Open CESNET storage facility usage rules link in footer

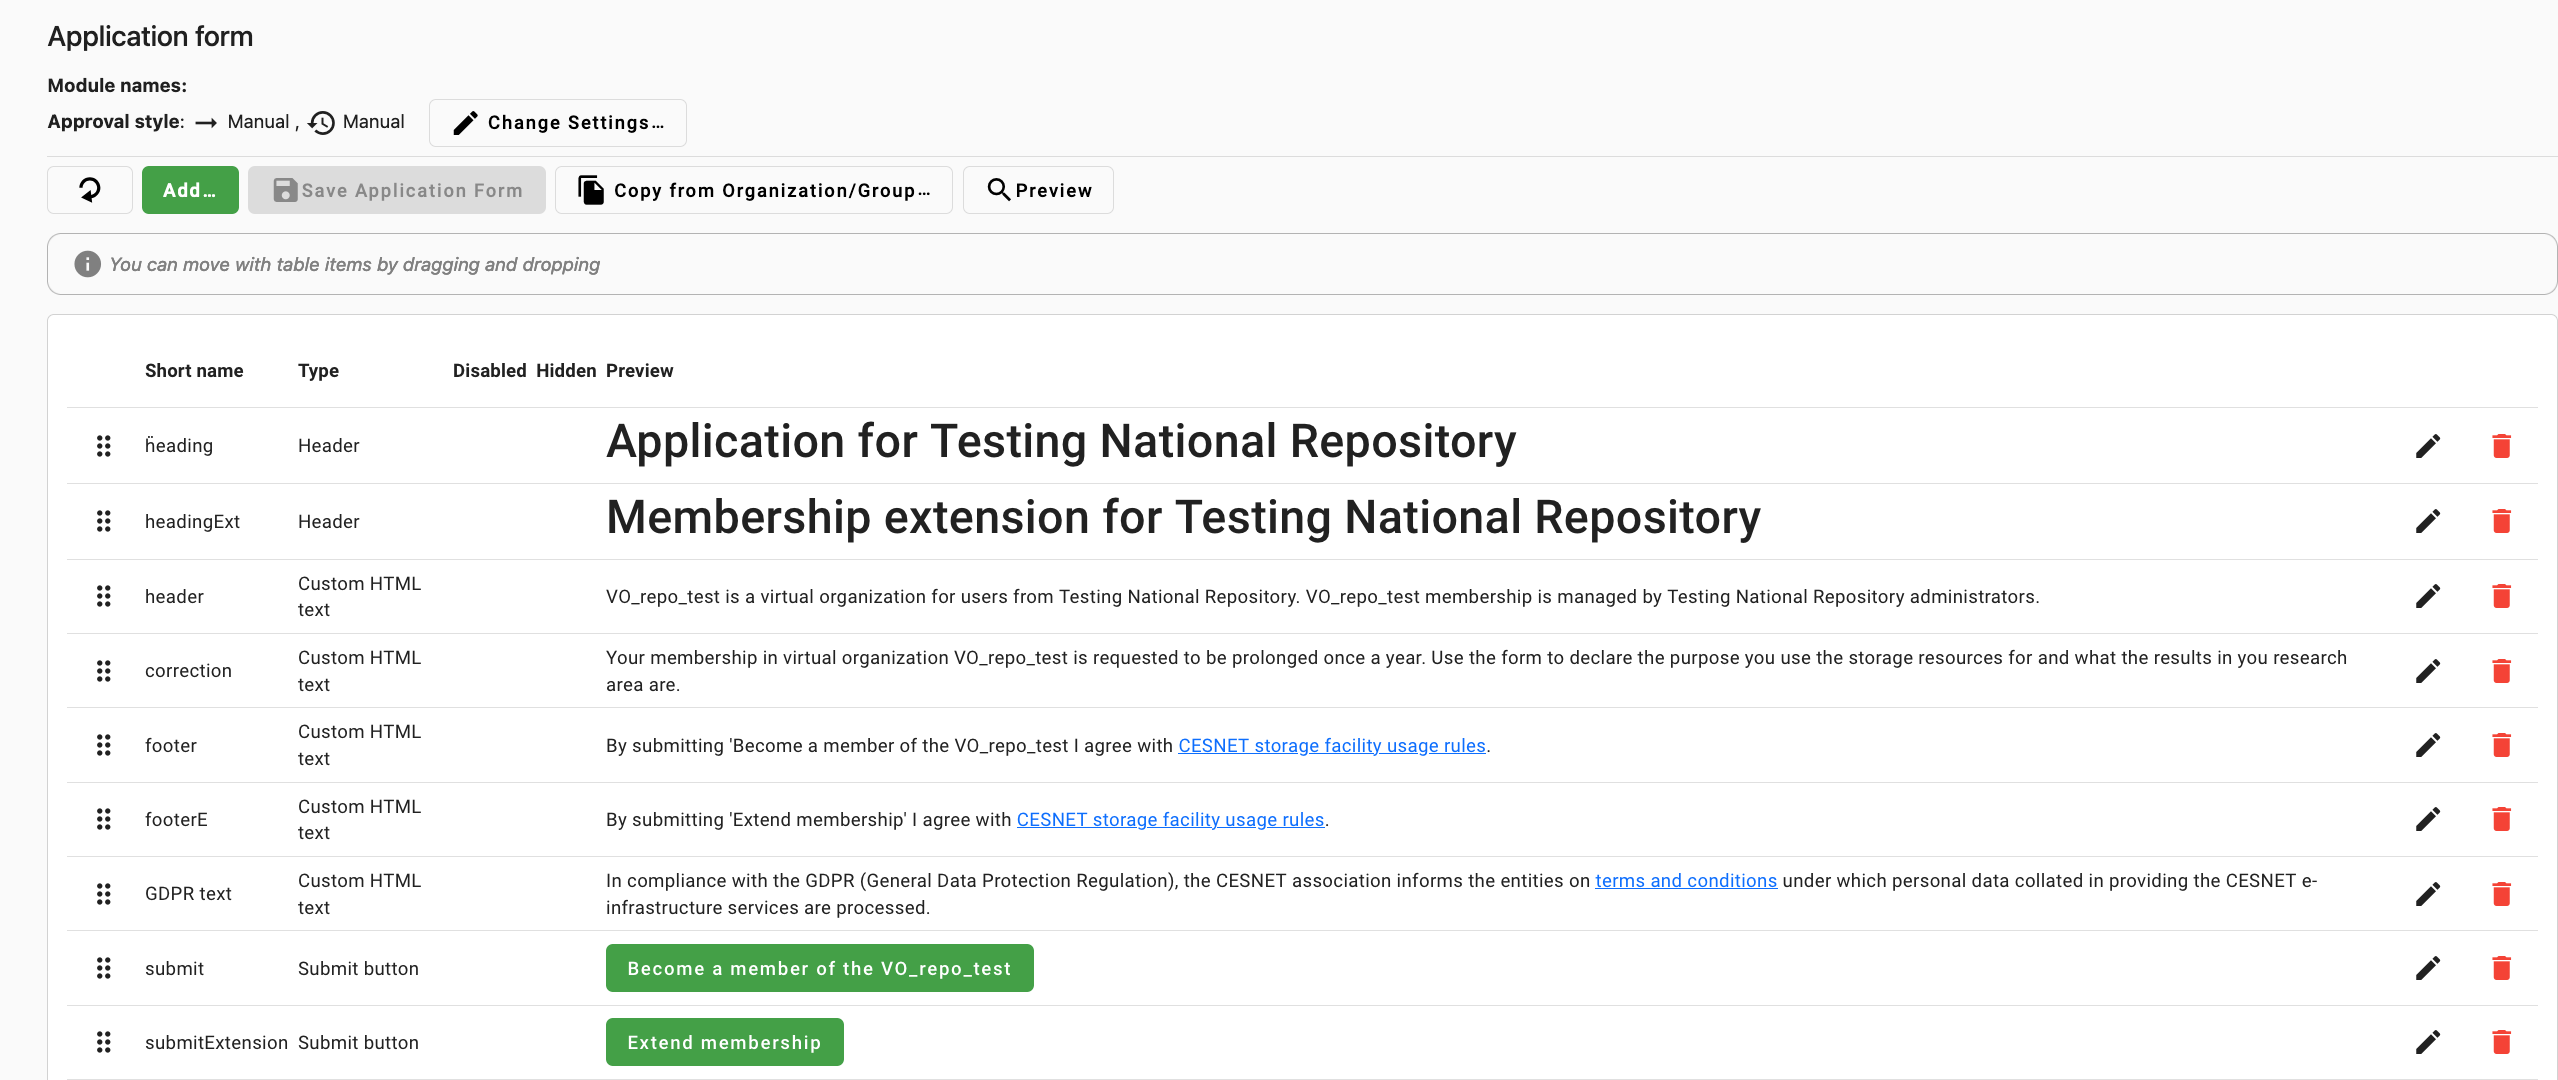1331,745
